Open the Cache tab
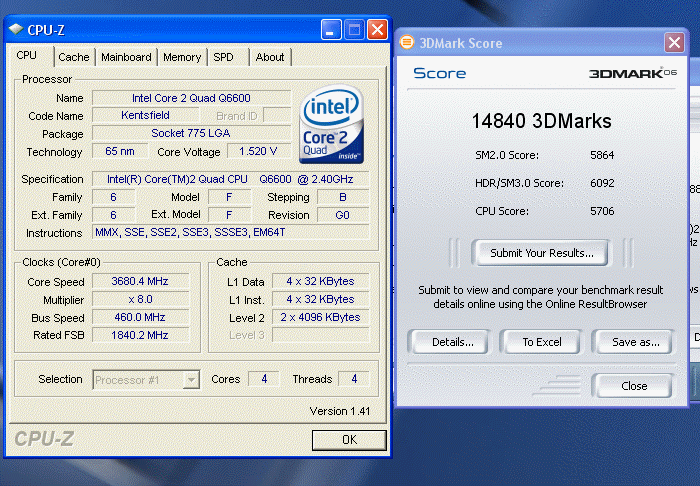 pyautogui.click(x=74, y=57)
